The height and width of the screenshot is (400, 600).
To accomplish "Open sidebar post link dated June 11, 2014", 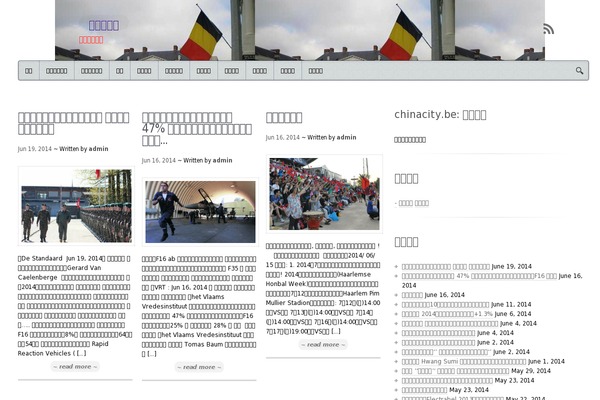I will tap(445, 305).
